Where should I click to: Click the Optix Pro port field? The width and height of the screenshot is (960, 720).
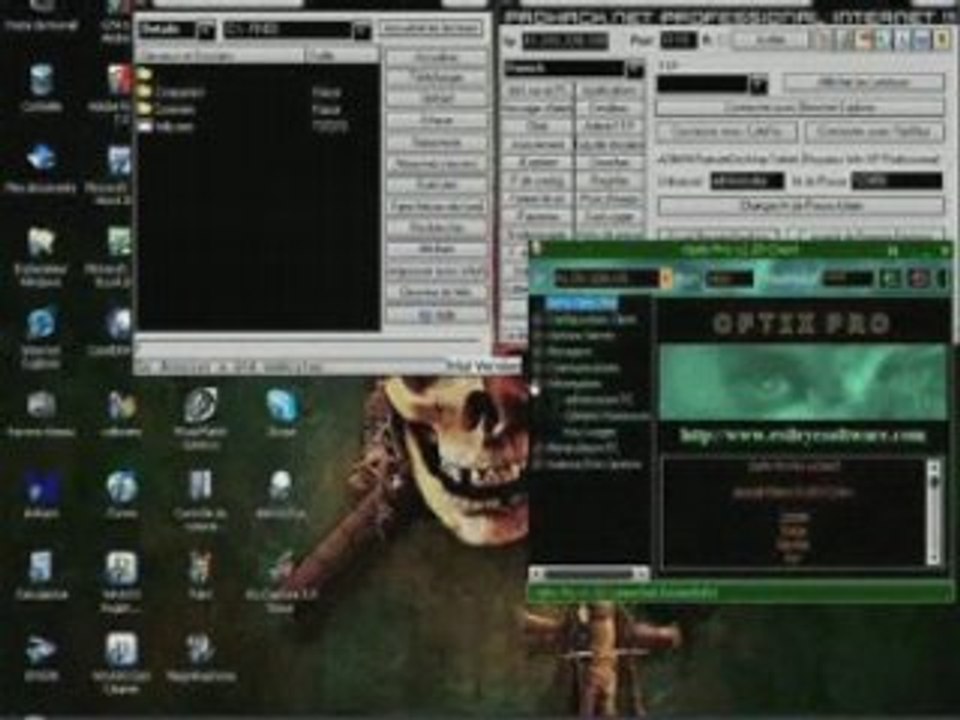click(x=729, y=279)
